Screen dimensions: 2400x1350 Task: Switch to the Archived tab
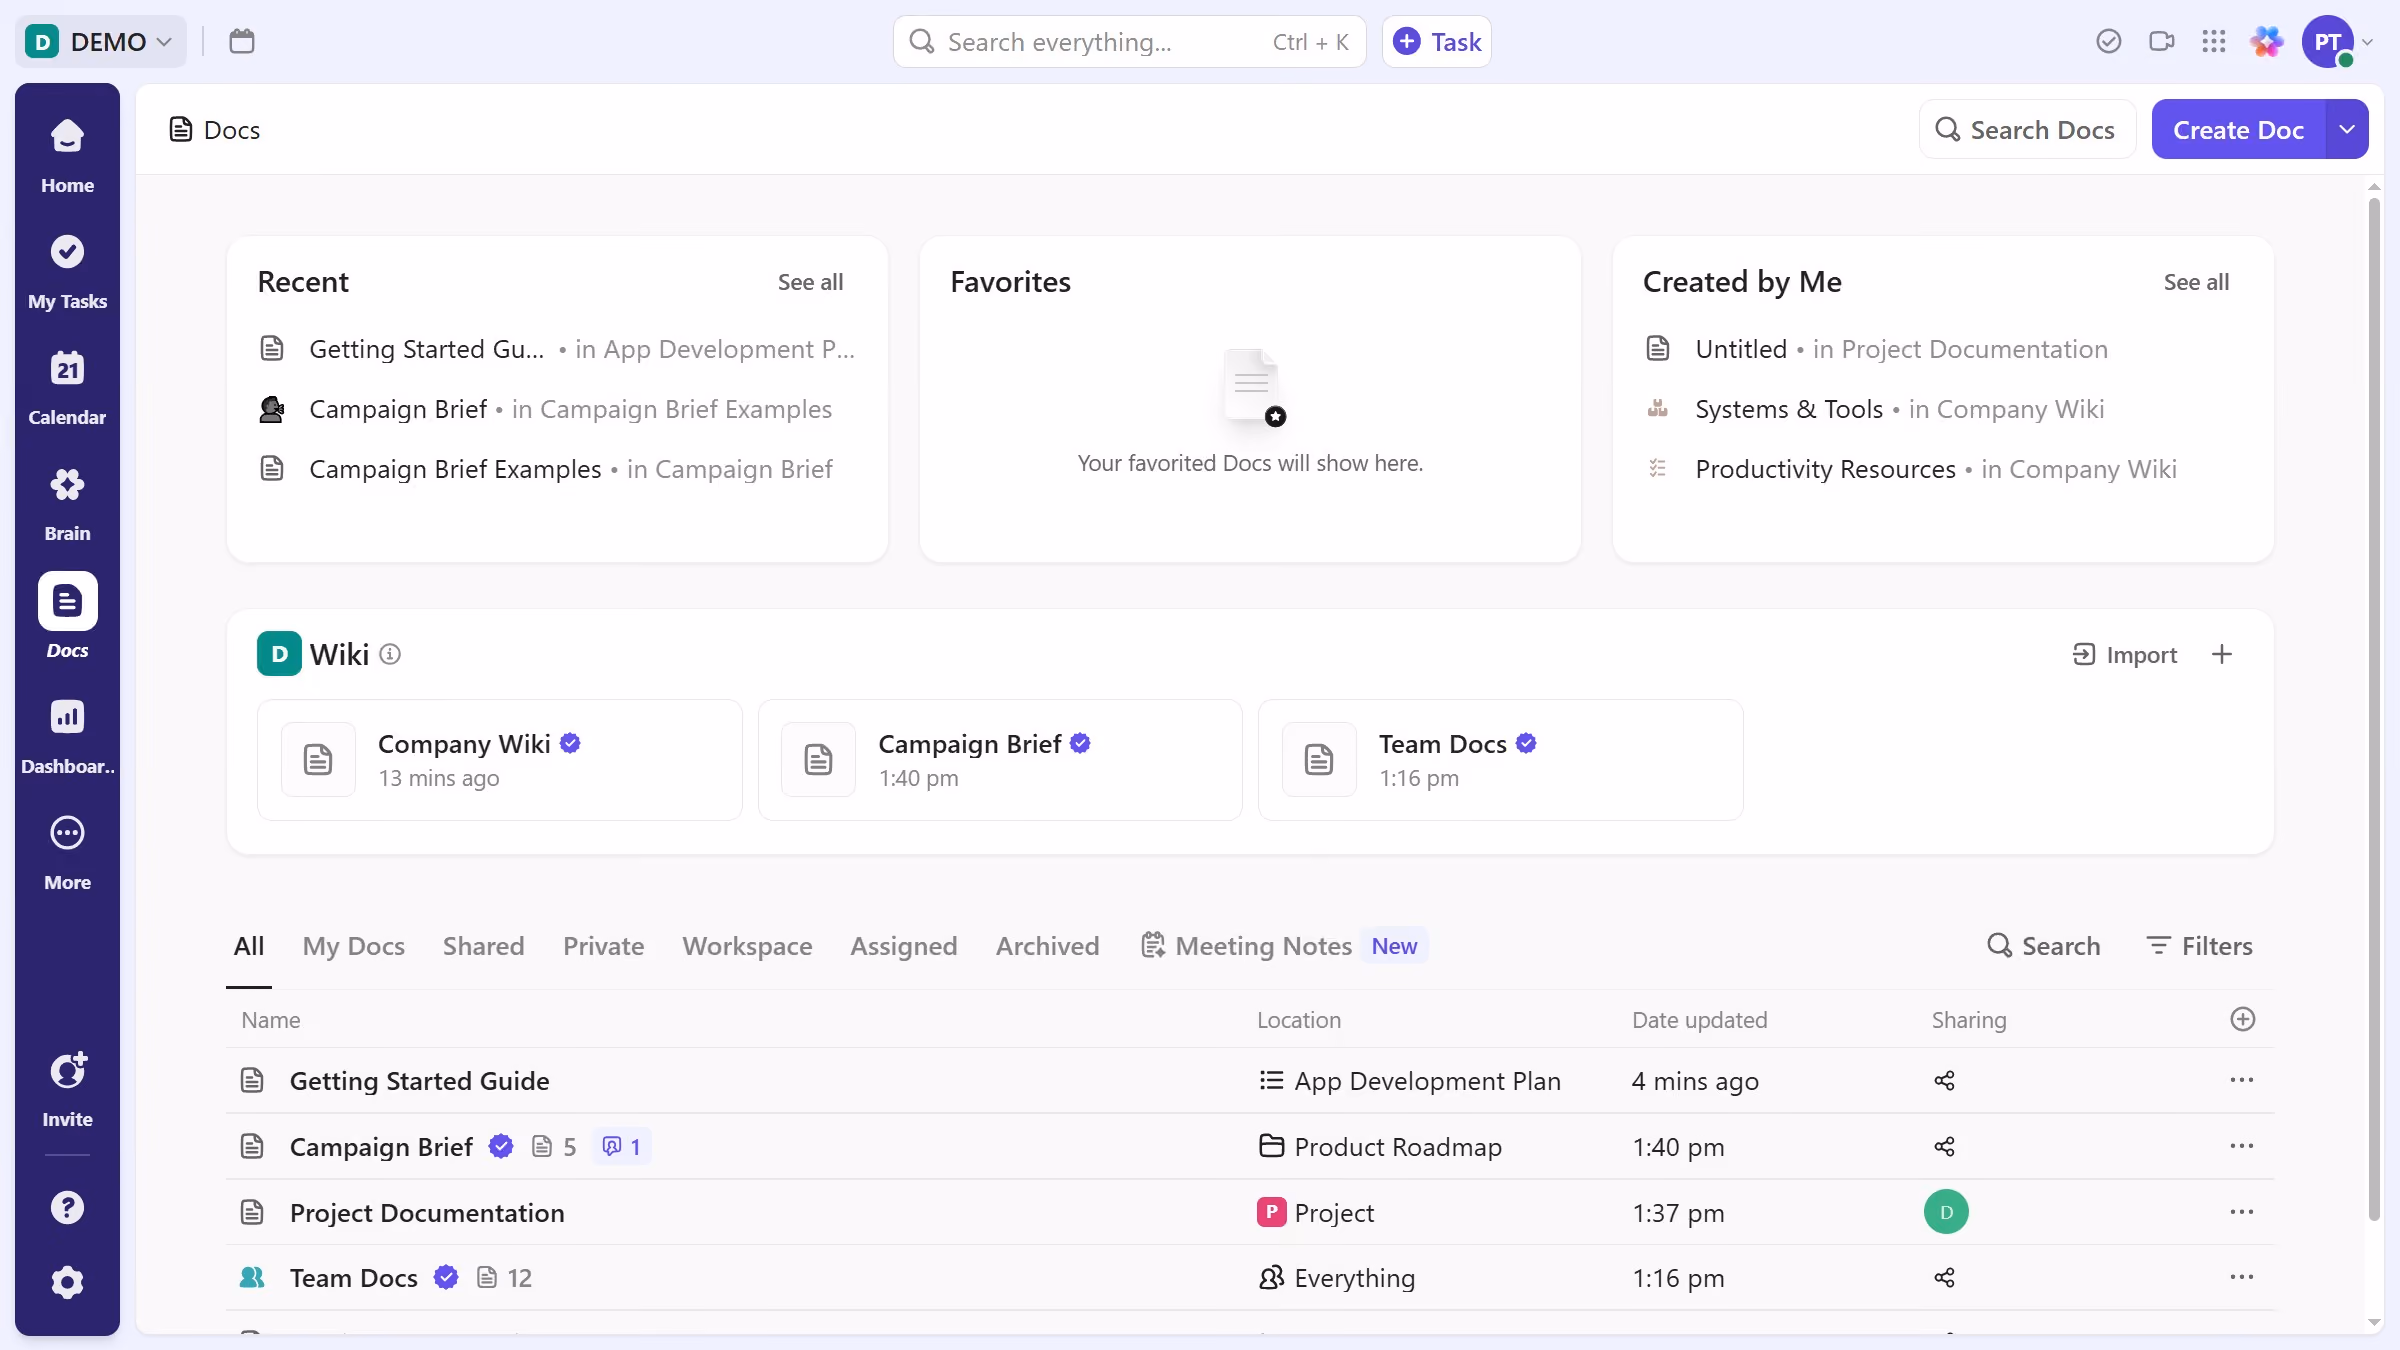click(x=1047, y=946)
